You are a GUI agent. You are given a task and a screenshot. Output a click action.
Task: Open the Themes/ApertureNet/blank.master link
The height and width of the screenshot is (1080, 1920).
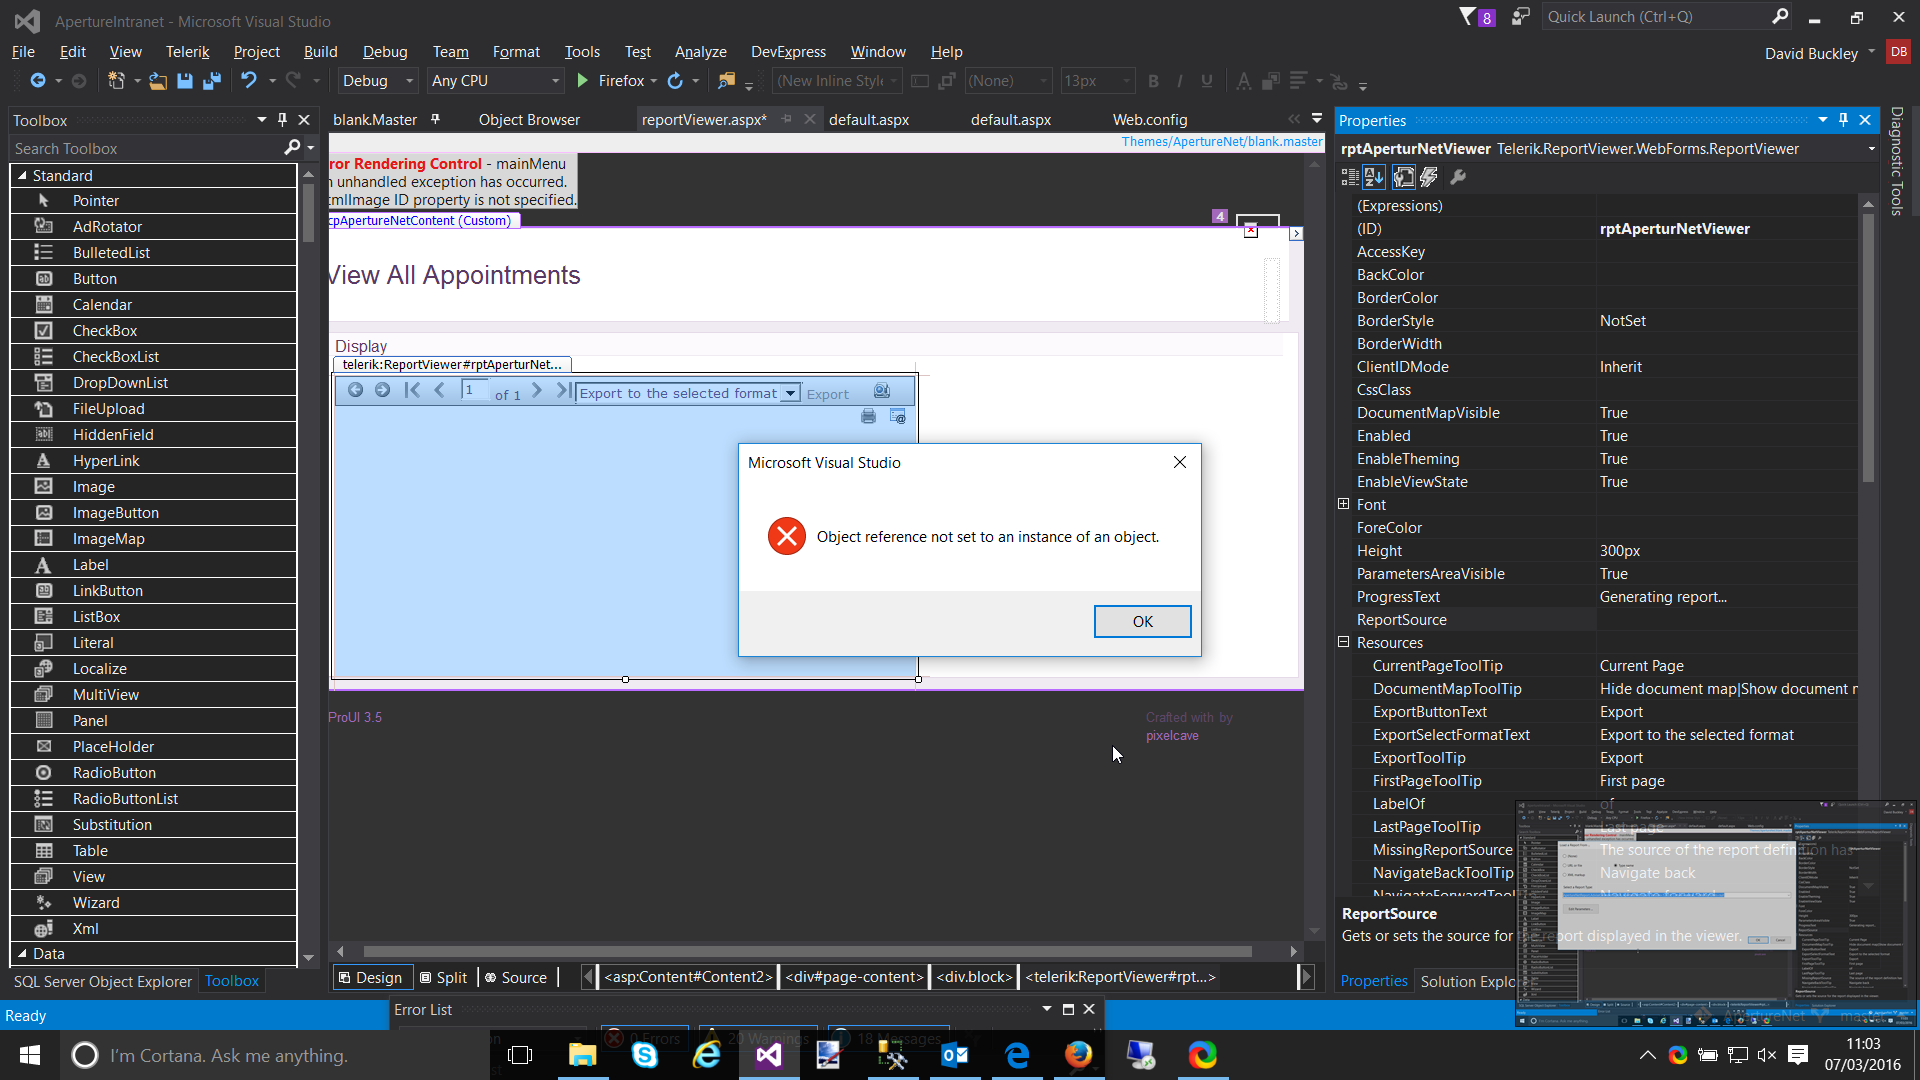click(x=1221, y=141)
